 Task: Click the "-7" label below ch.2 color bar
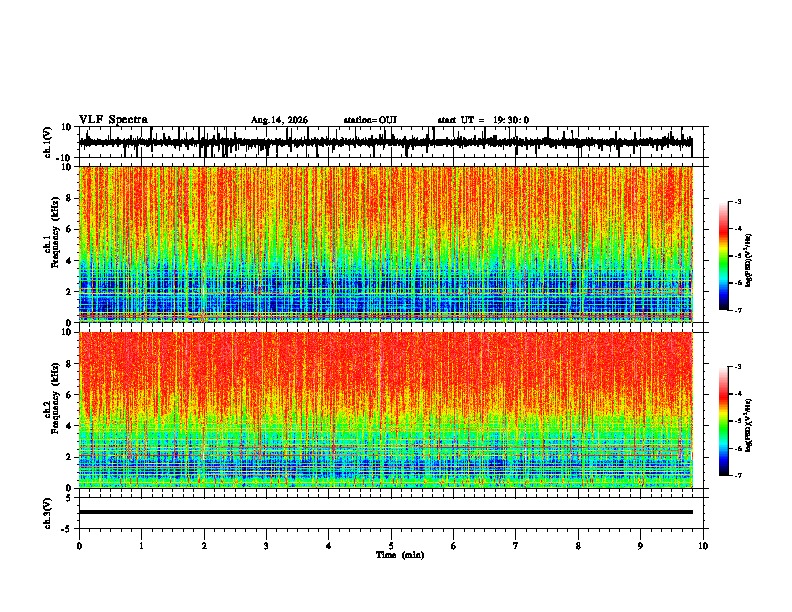point(737,475)
